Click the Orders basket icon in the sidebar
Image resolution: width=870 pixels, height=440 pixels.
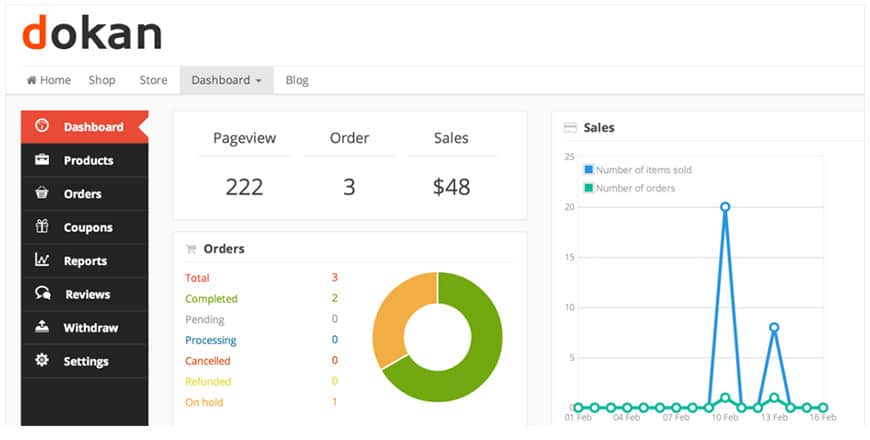(x=42, y=193)
